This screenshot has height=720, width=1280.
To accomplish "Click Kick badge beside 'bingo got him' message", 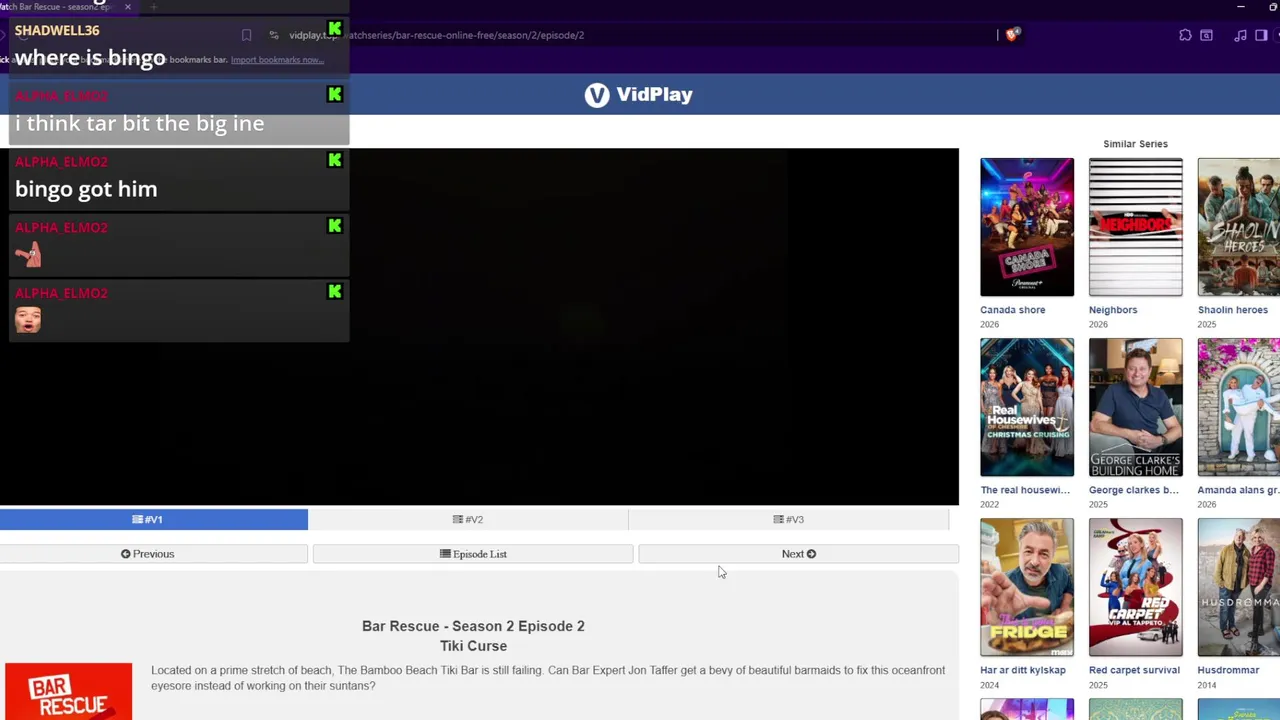I will coord(335,160).
